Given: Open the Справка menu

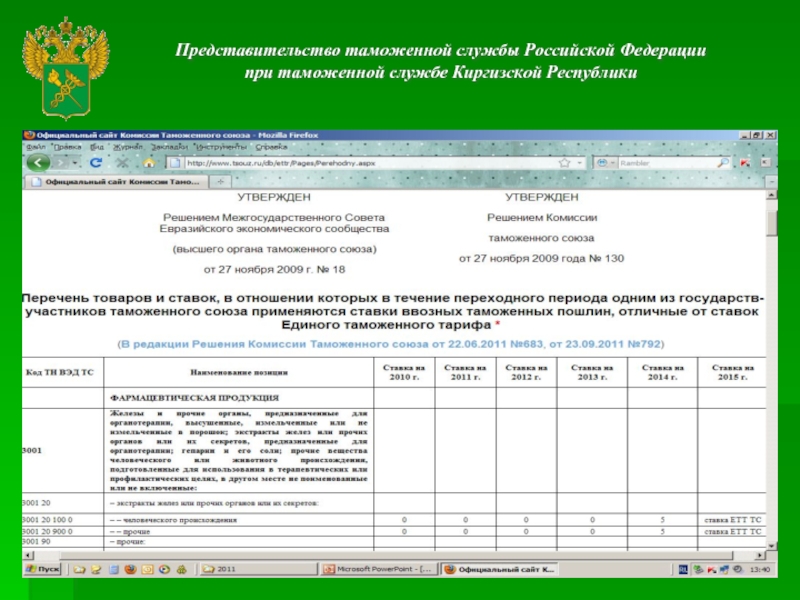Looking at the screenshot, I should pos(271,147).
